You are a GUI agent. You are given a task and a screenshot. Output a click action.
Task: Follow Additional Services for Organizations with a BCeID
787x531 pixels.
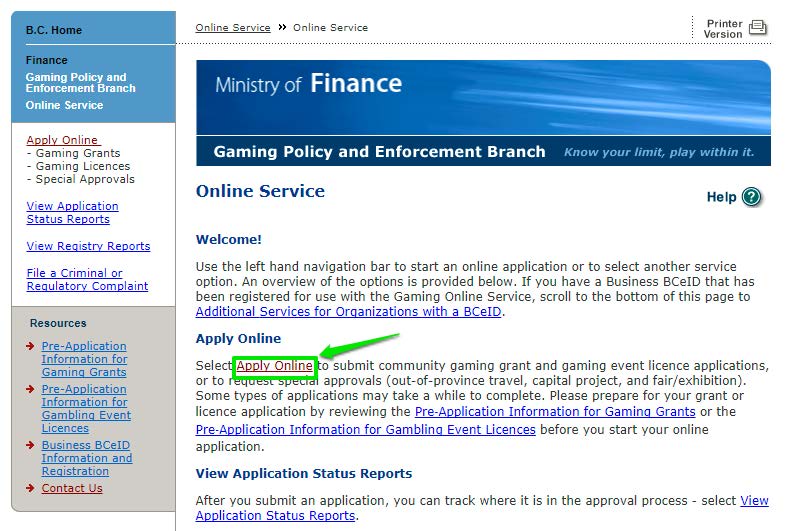348,312
